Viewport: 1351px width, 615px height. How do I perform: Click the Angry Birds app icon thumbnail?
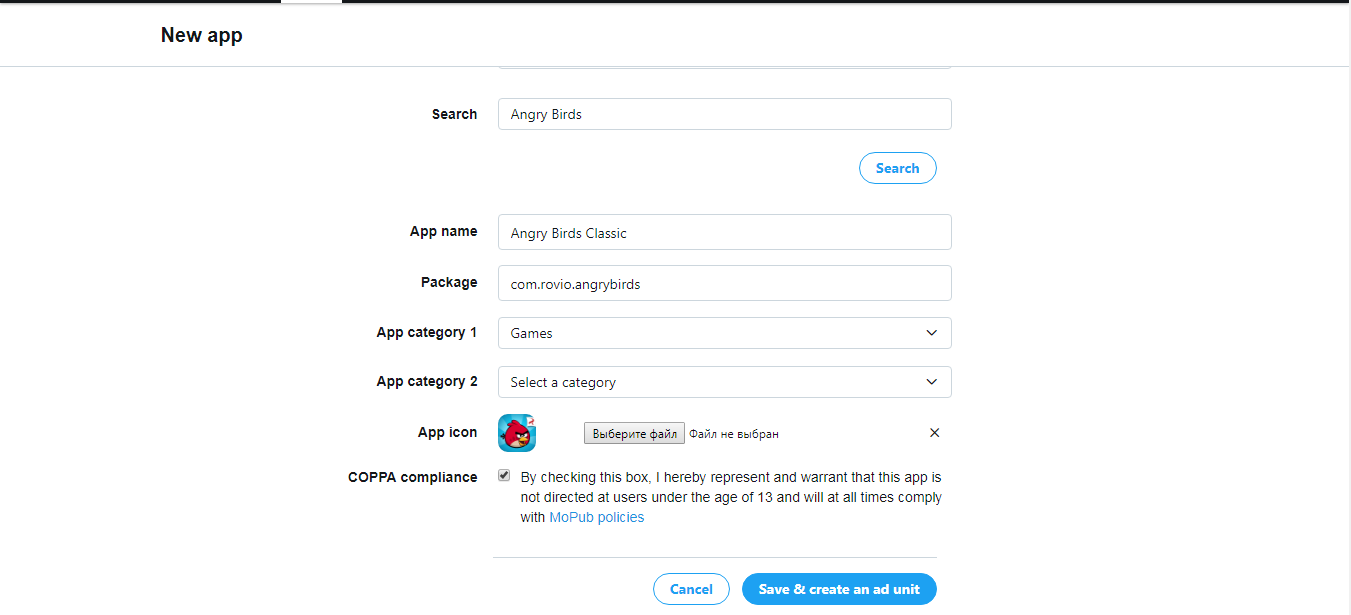(x=517, y=433)
